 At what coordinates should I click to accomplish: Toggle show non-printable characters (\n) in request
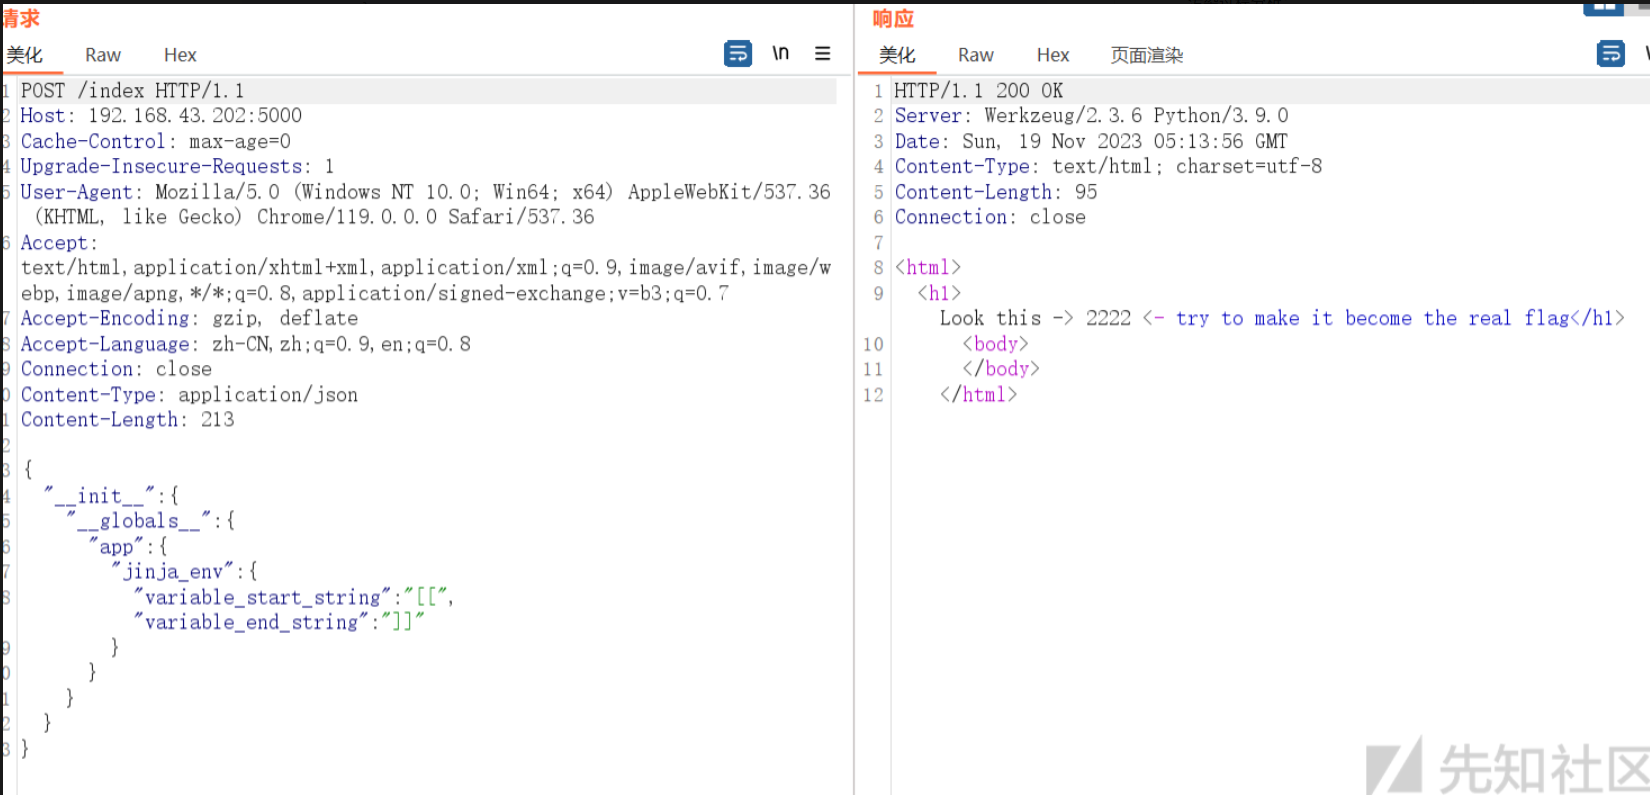[780, 53]
